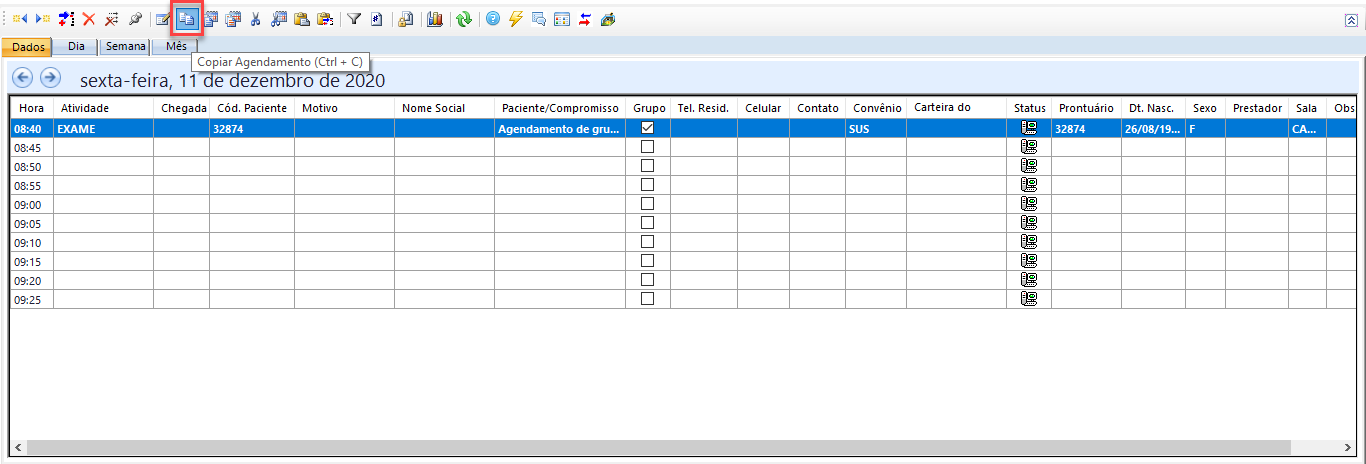This screenshot has width=1366, height=464.
Task: Click the clipboard paste icon
Action: tap(302, 18)
